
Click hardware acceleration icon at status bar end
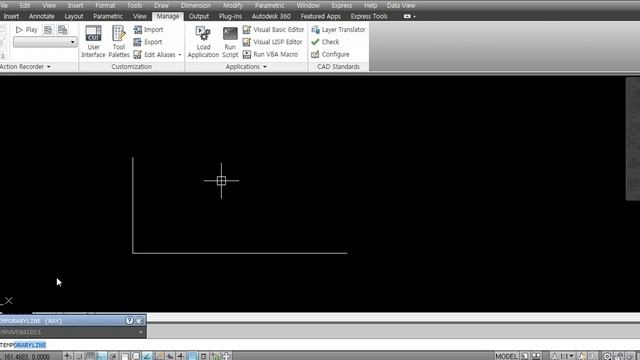pyautogui.click(x=630, y=356)
